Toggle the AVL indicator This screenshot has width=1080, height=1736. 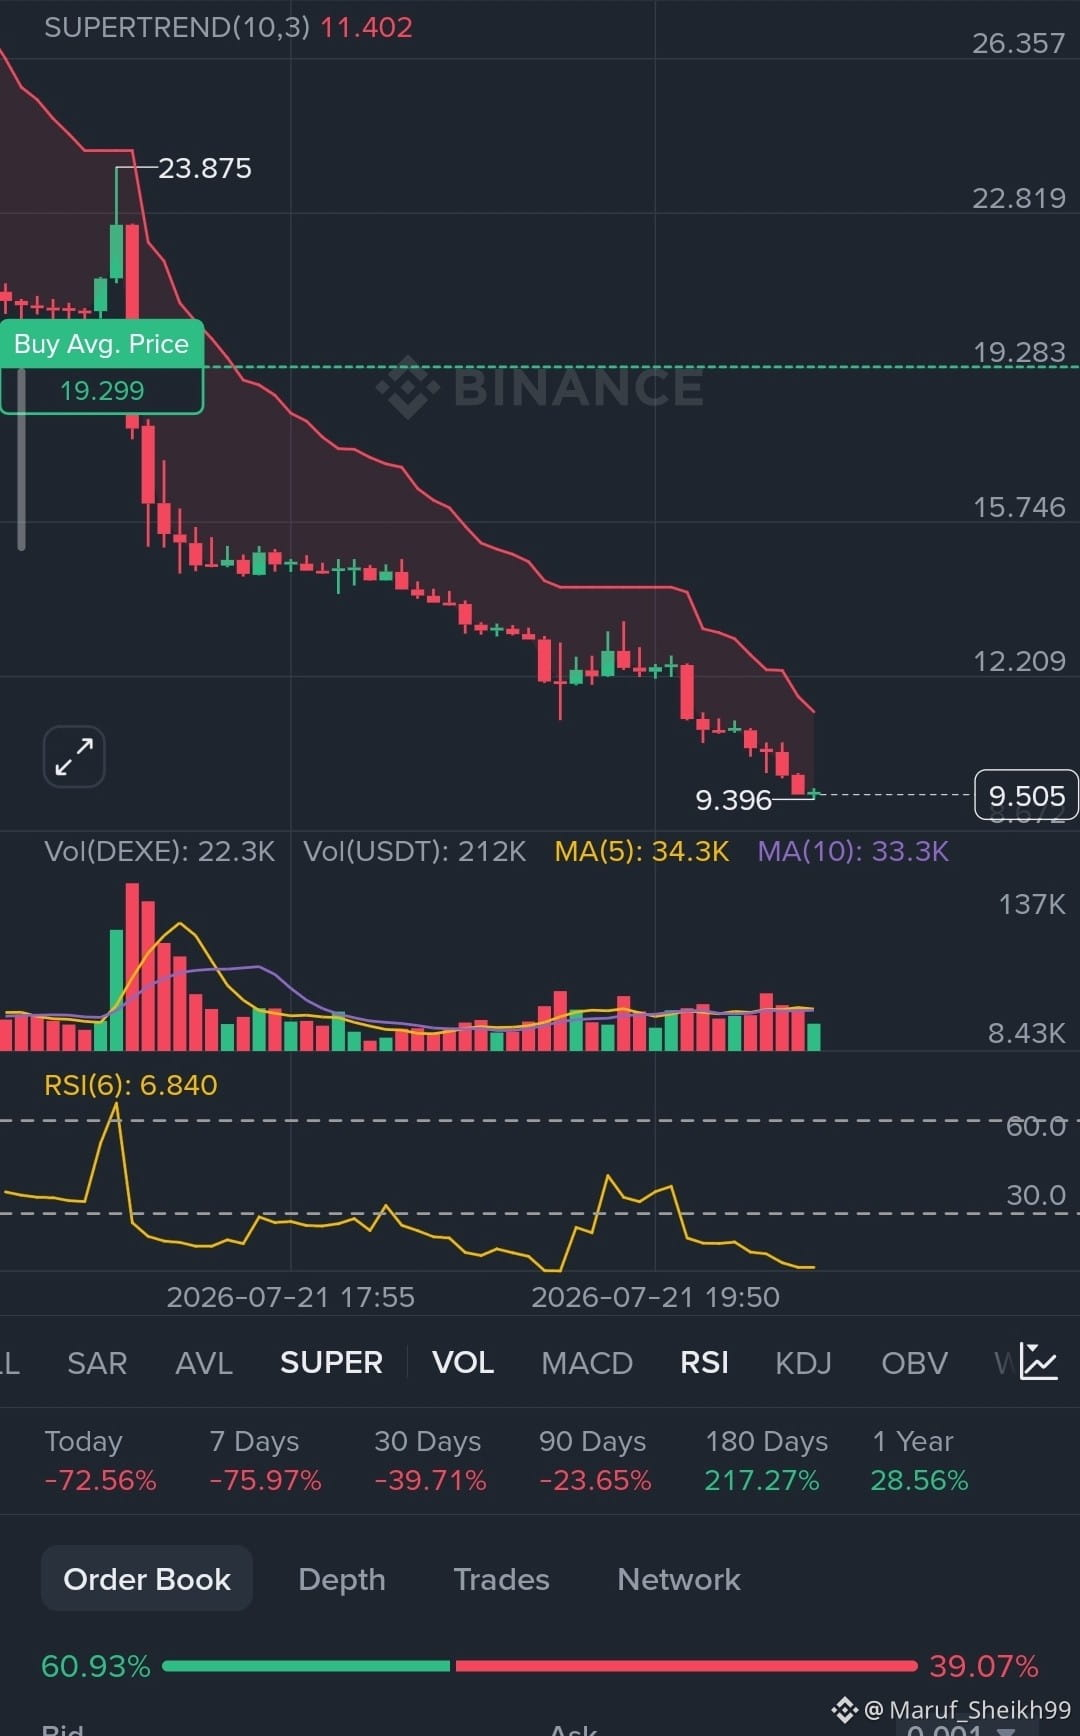[204, 1363]
